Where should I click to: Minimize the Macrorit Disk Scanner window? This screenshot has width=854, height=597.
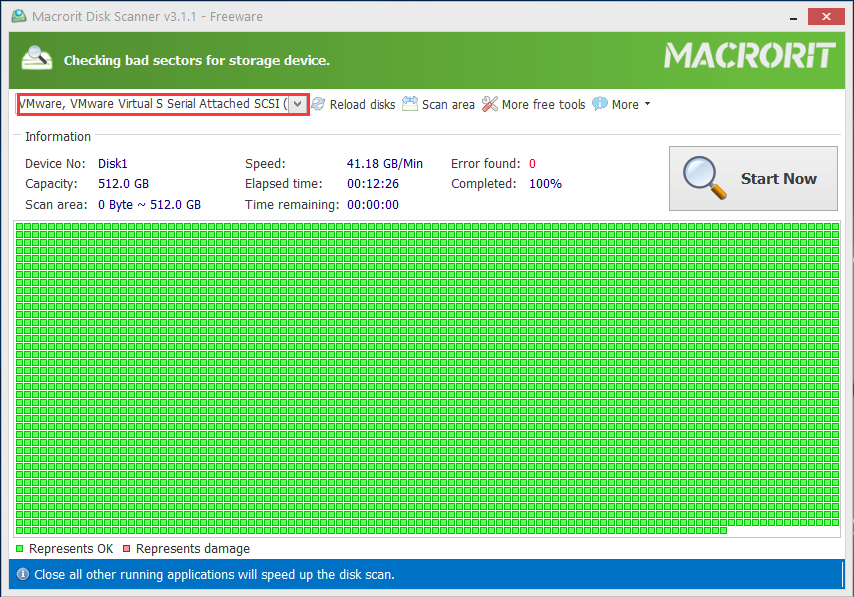pos(794,17)
